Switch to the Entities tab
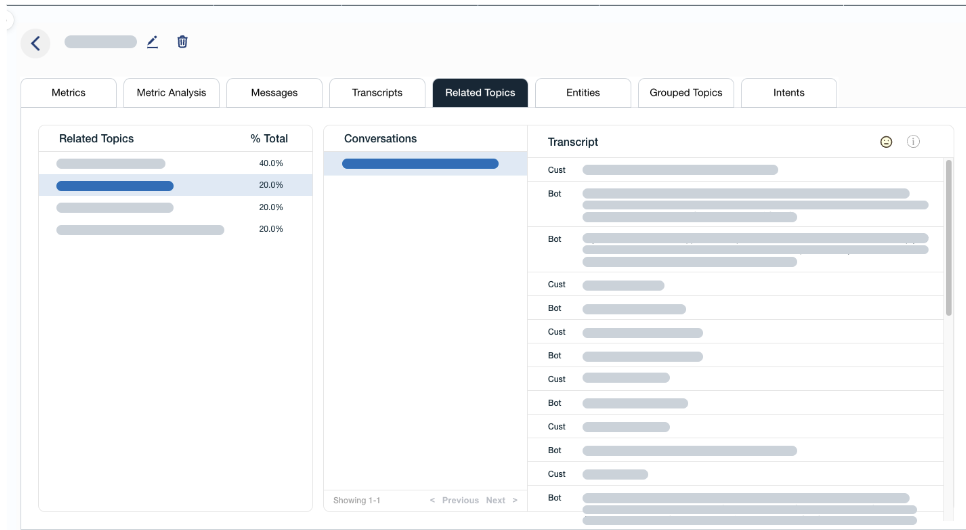 pos(583,93)
